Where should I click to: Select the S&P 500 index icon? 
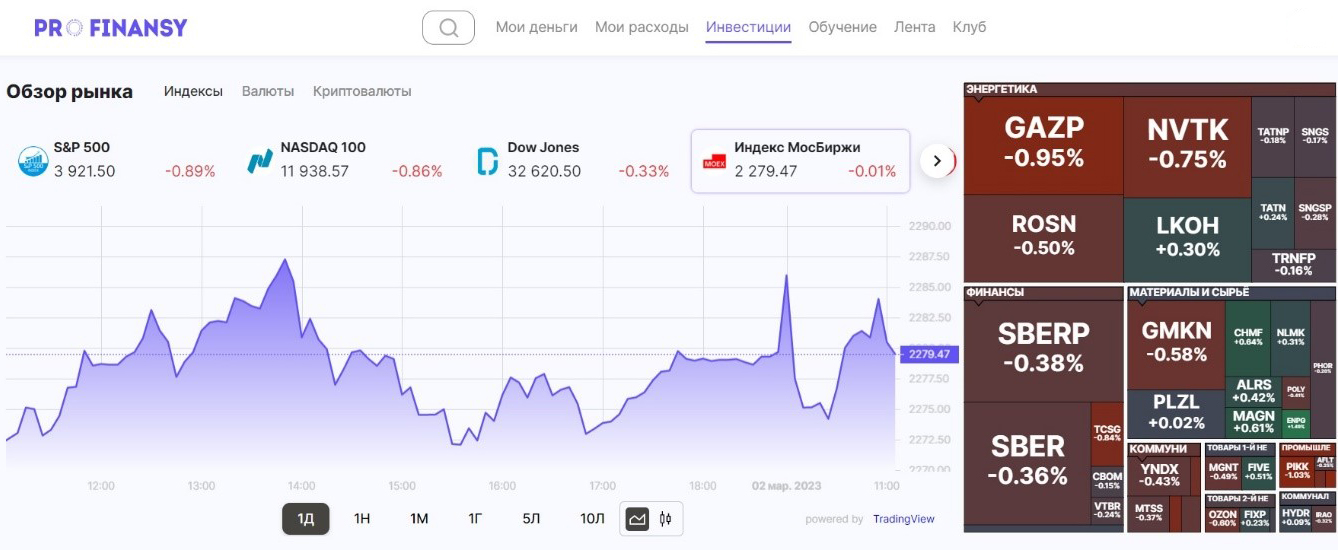(x=33, y=160)
